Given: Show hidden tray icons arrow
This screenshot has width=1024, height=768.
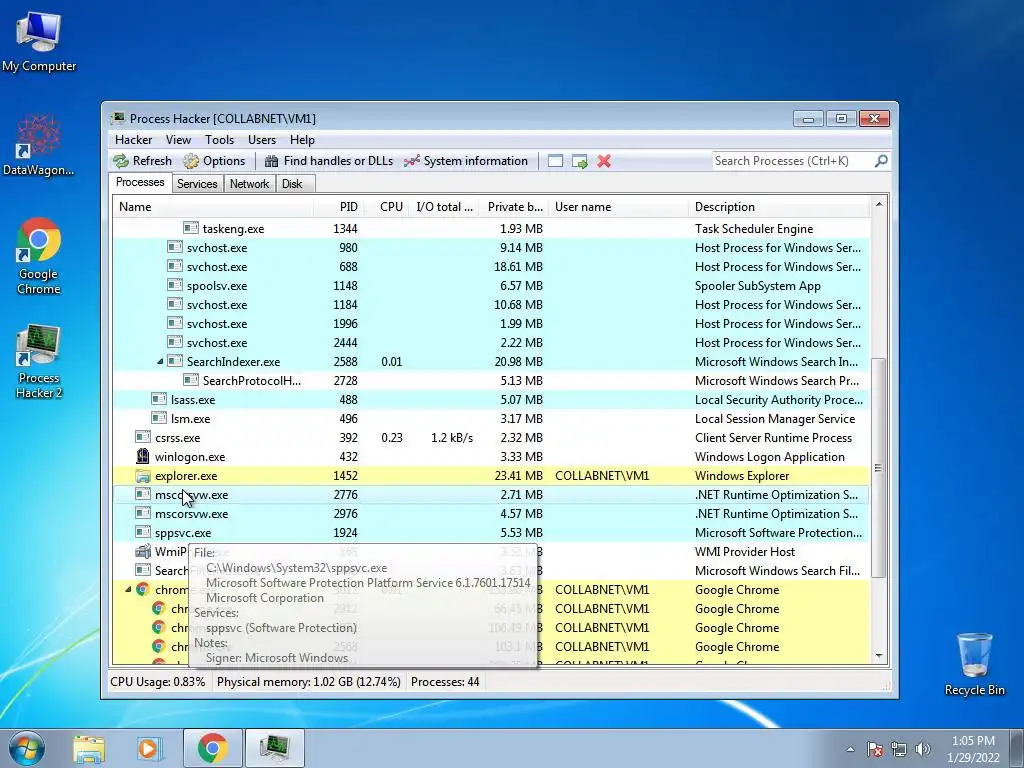Looking at the screenshot, I should (850, 749).
